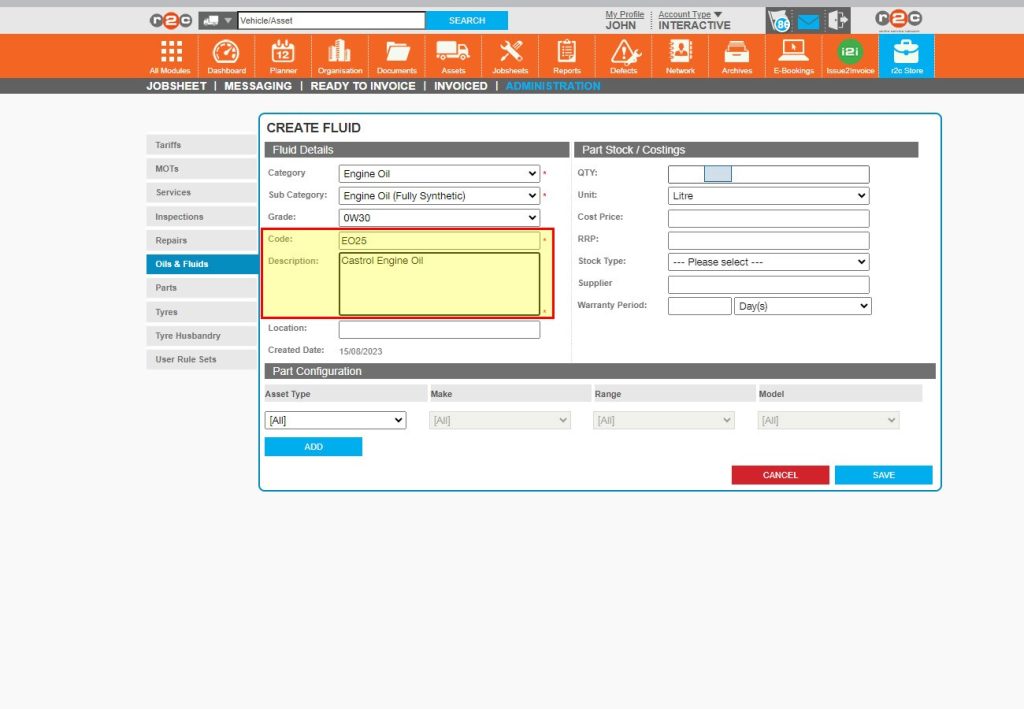The image size is (1024, 709).
Task: Click the Vehicle/Asset search field
Action: (x=331, y=20)
